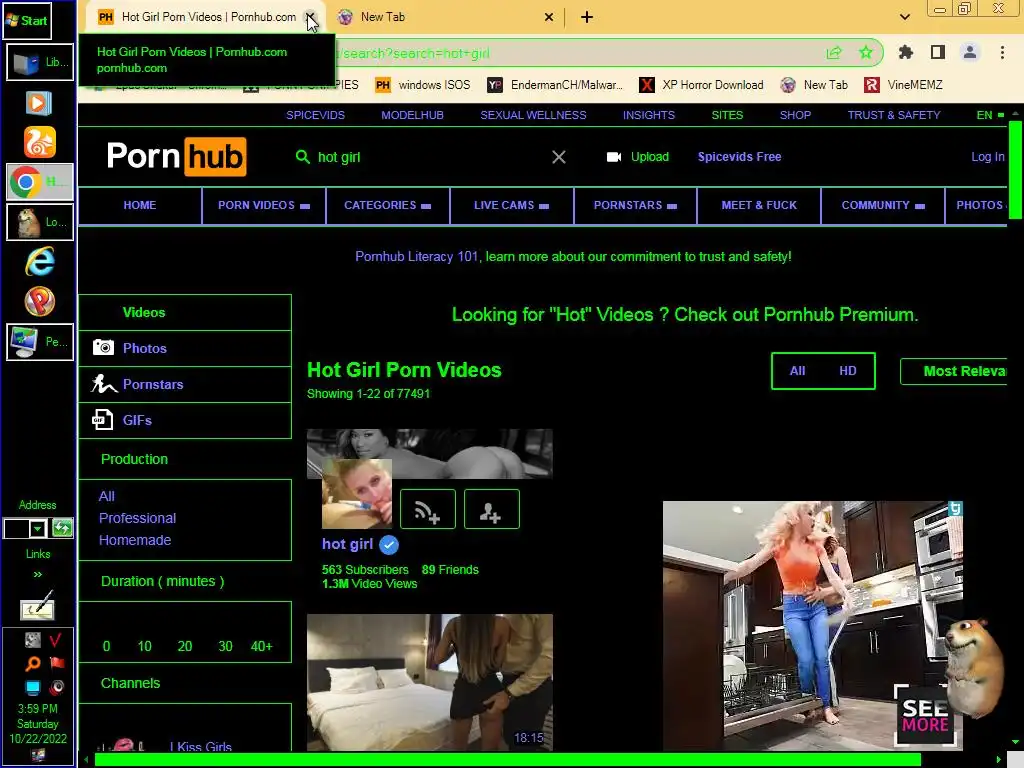This screenshot has height=768, width=1024.
Task: Open the Personalization taskbar window
Action: click(40, 342)
